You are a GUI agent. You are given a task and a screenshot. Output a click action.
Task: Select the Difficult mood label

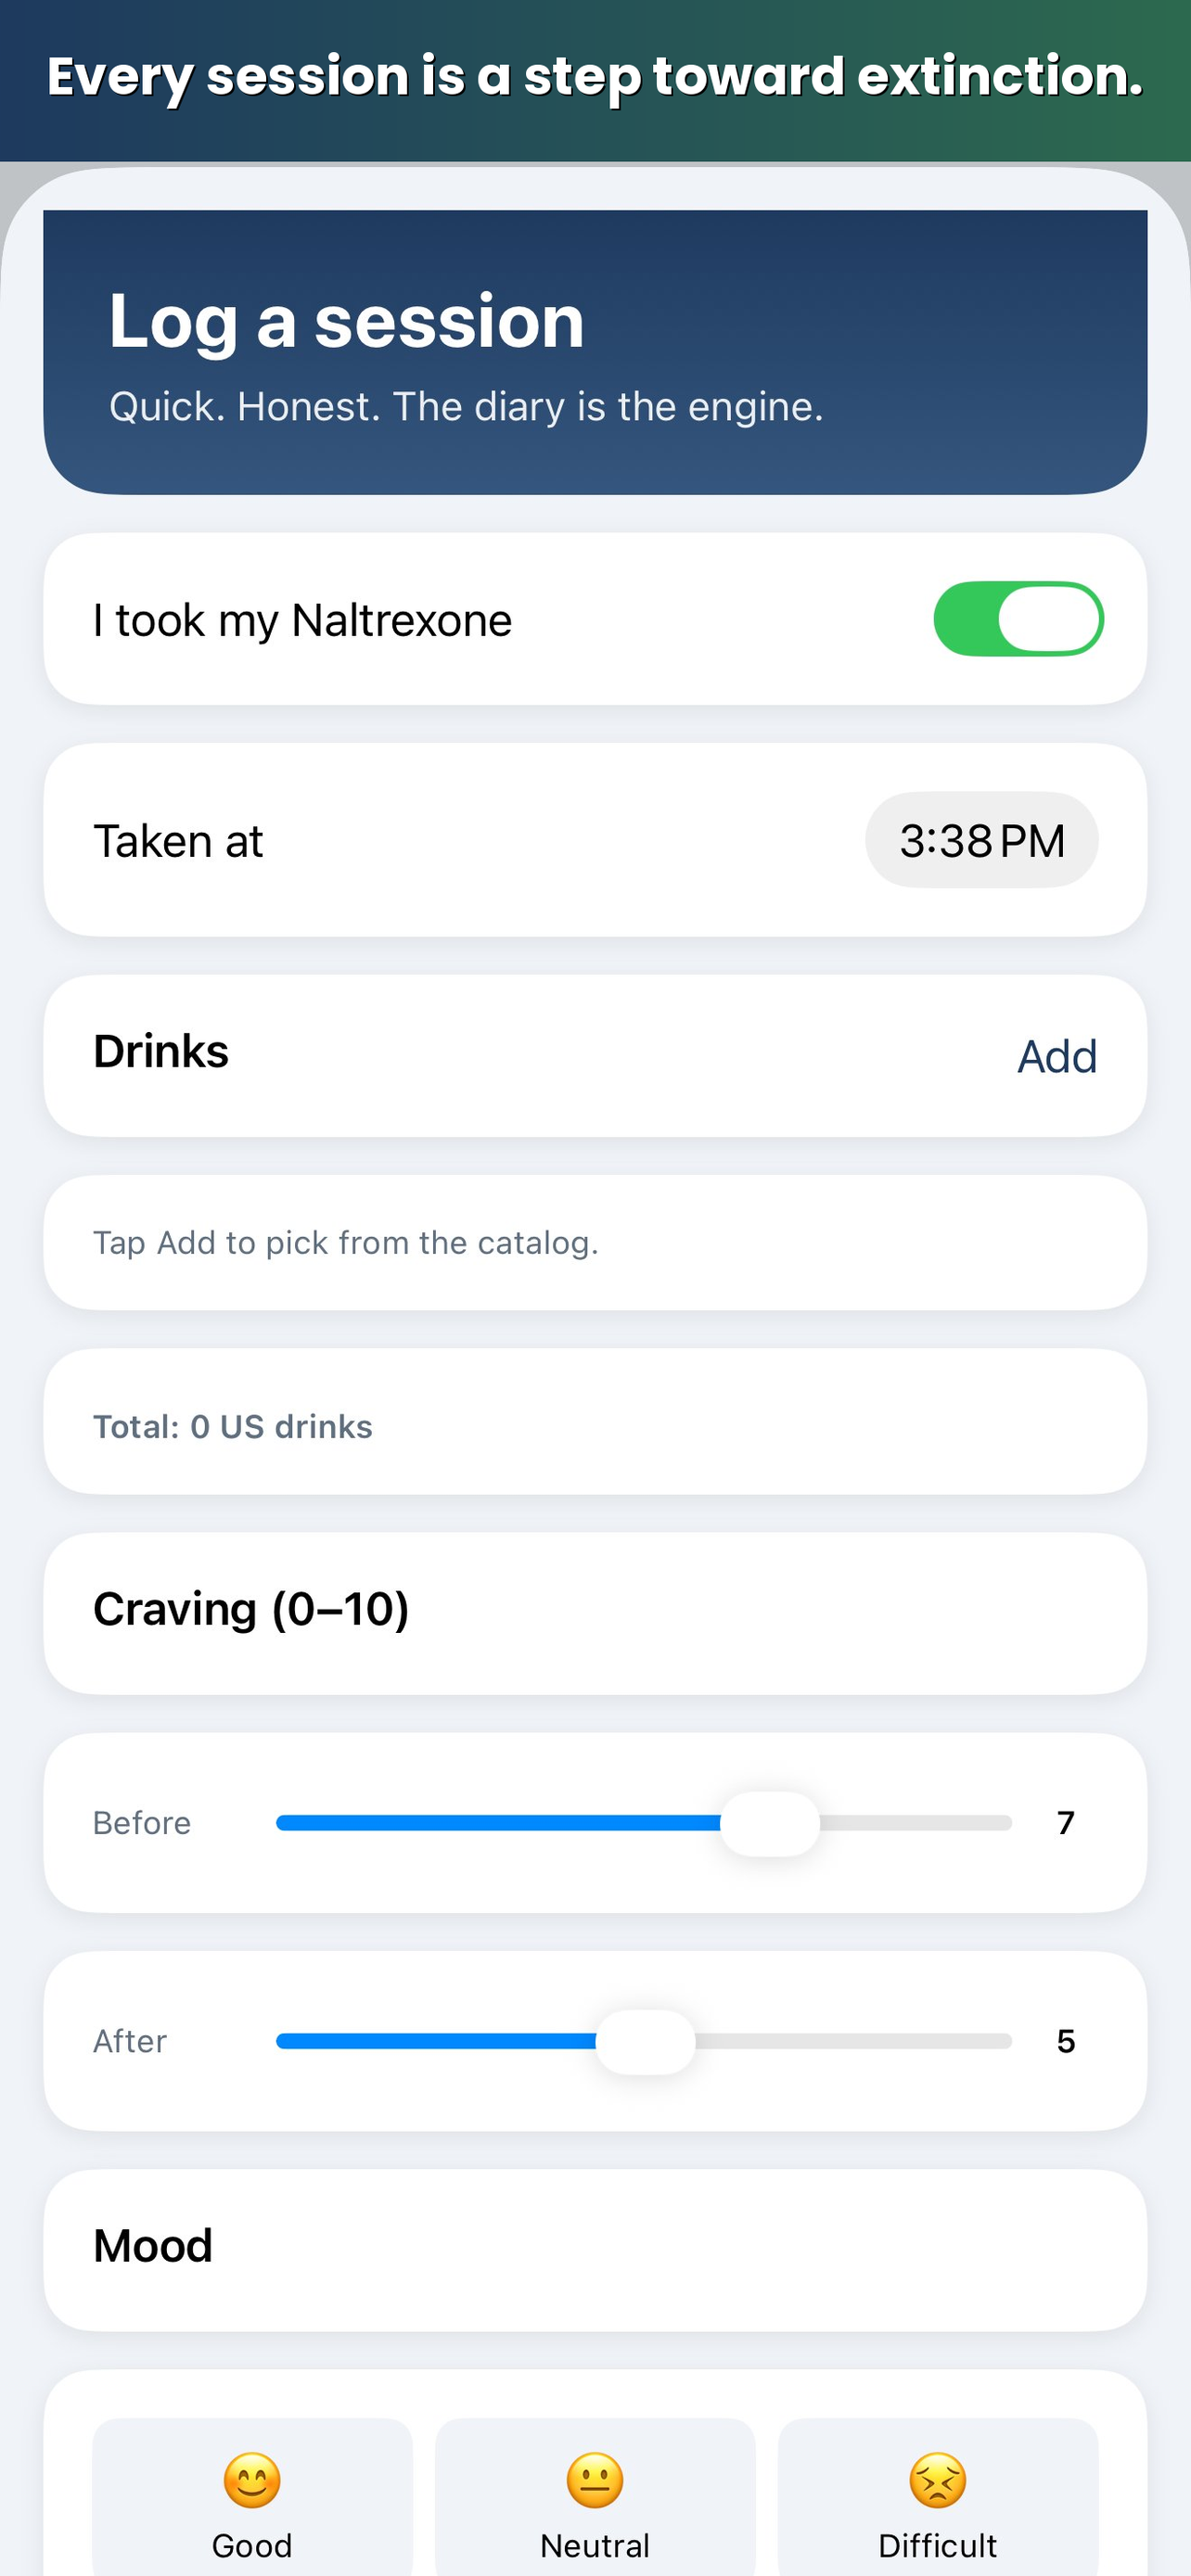(x=938, y=2545)
